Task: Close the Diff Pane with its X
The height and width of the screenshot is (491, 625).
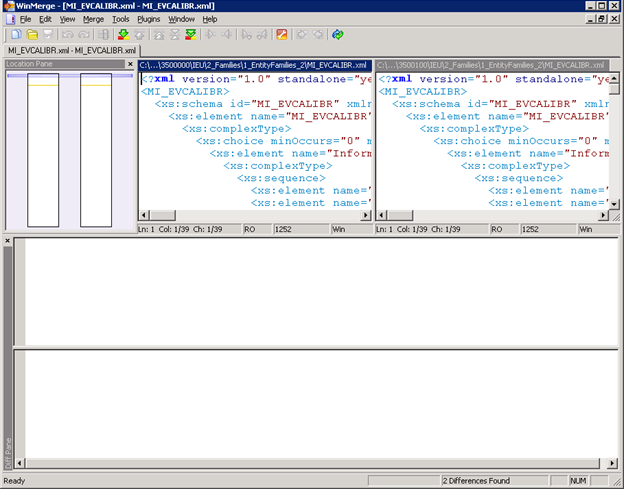Action: (x=7, y=241)
